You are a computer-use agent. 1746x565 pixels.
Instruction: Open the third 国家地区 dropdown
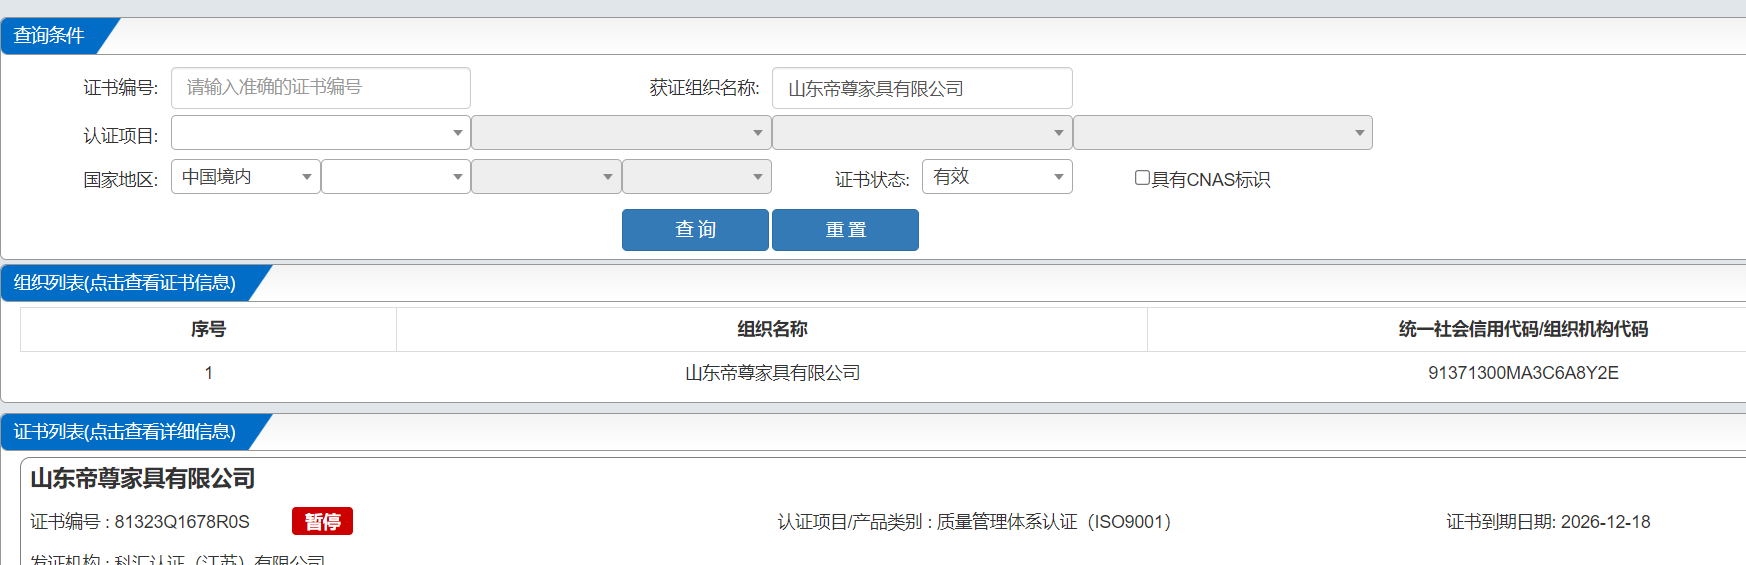[546, 177]
